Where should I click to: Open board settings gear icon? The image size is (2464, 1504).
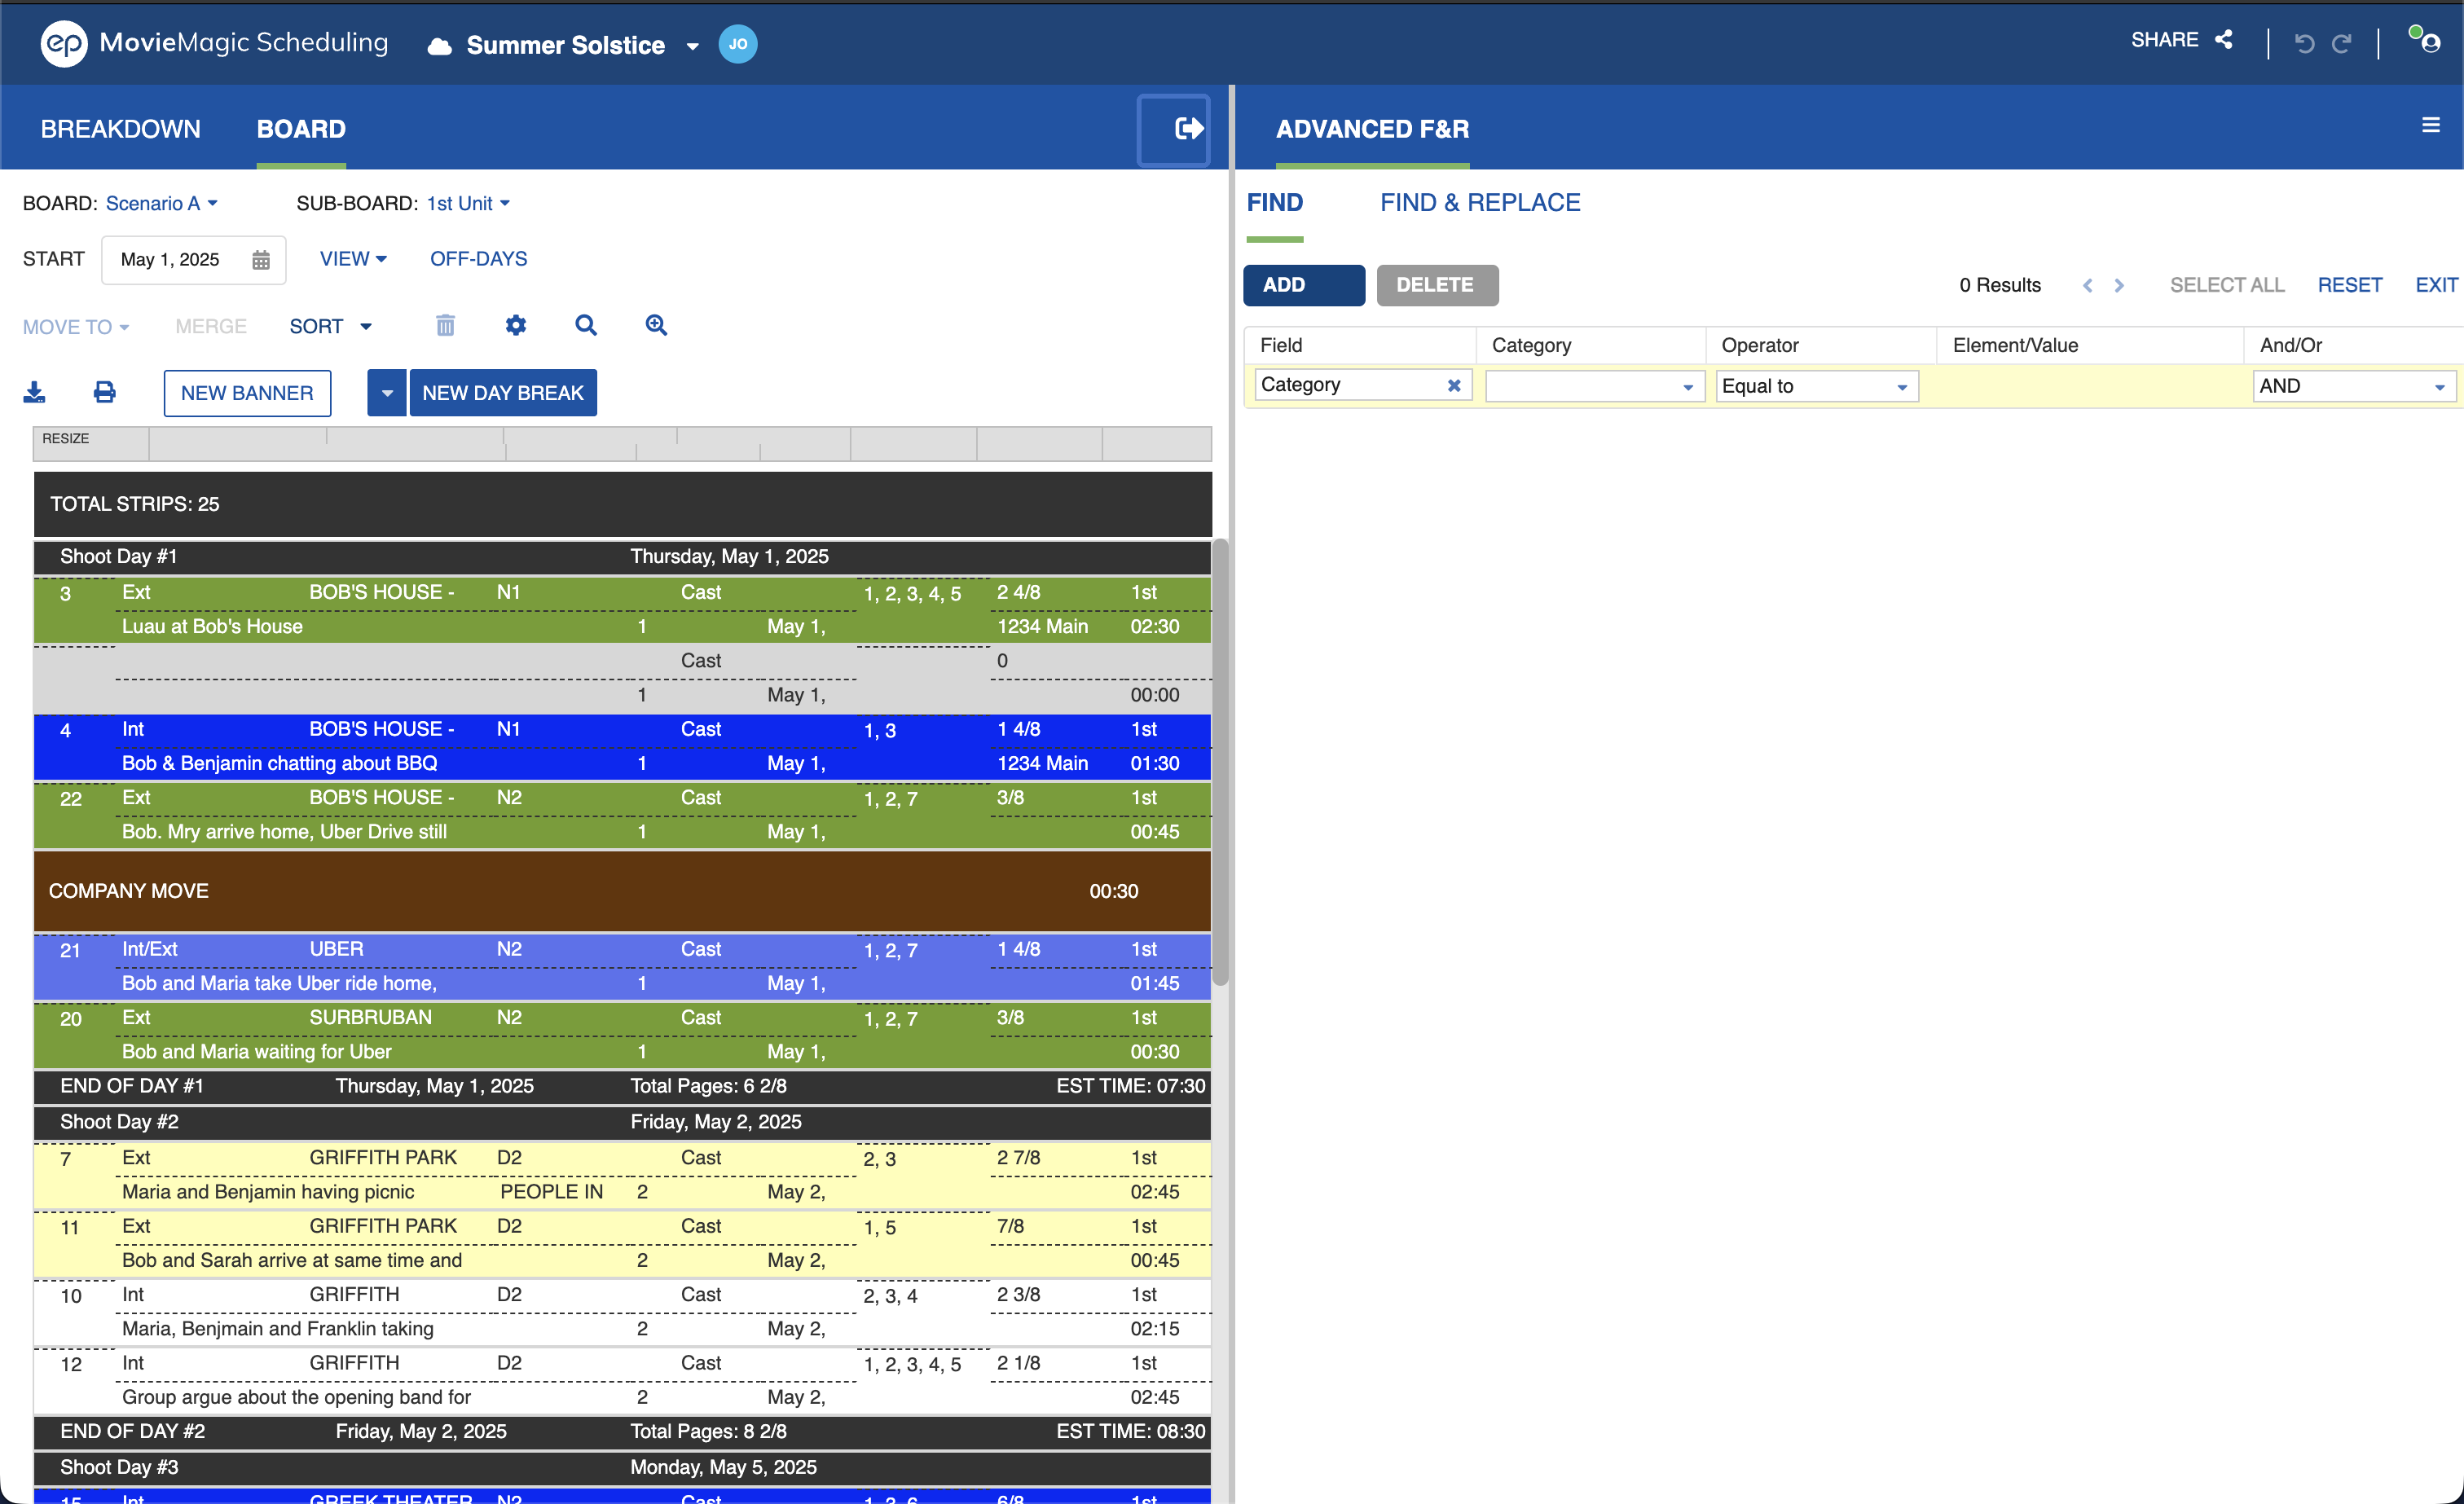coord(516,325)
